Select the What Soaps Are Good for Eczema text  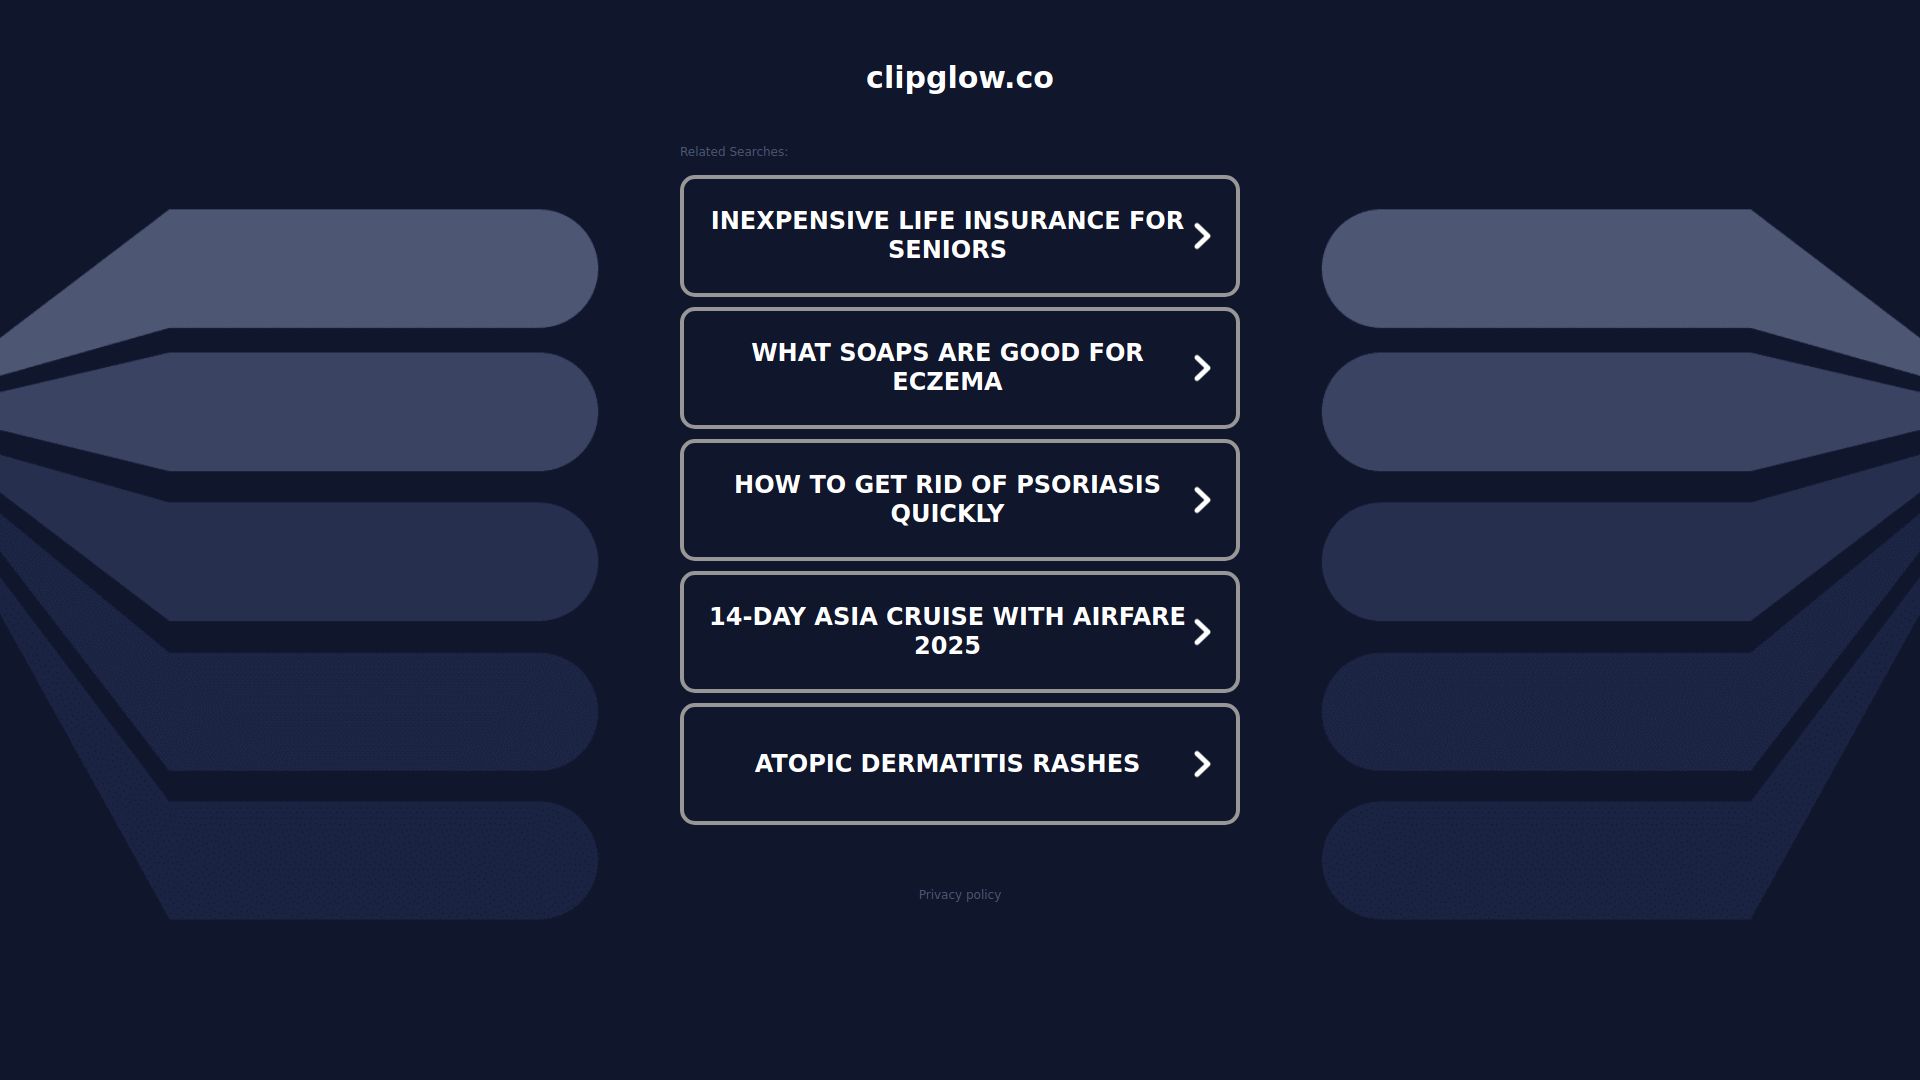coord(946,367)
